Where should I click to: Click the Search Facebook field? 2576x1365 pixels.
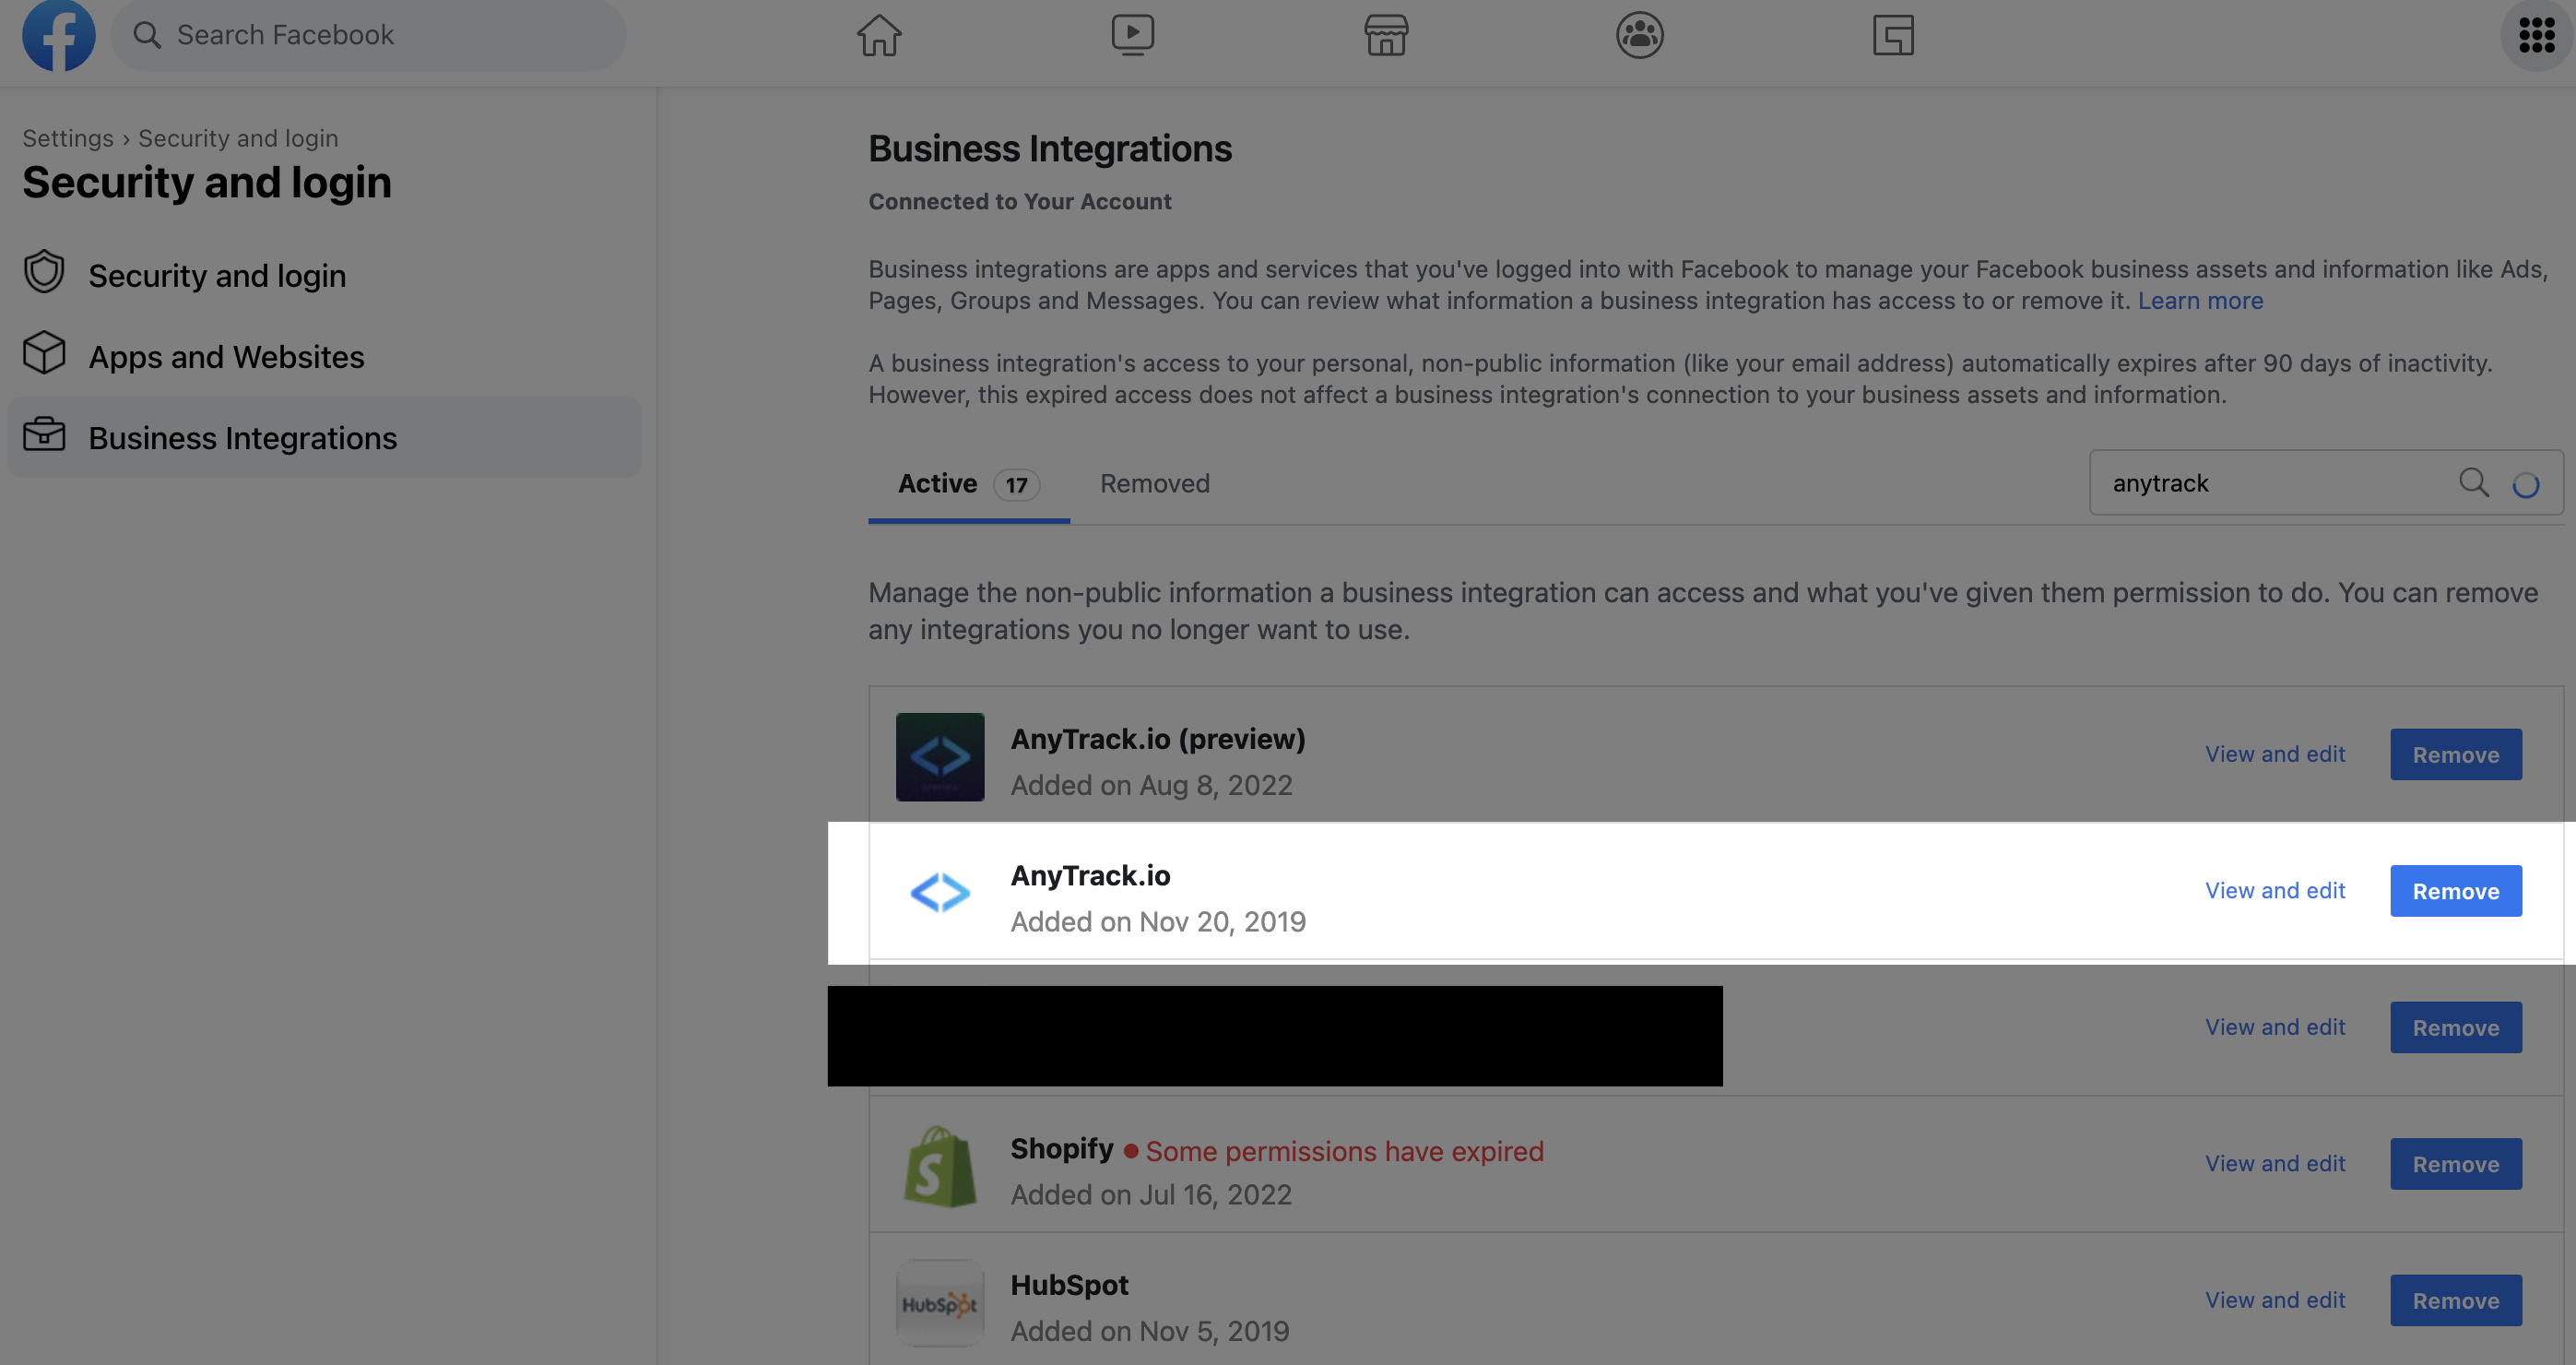tap(368, 35)
